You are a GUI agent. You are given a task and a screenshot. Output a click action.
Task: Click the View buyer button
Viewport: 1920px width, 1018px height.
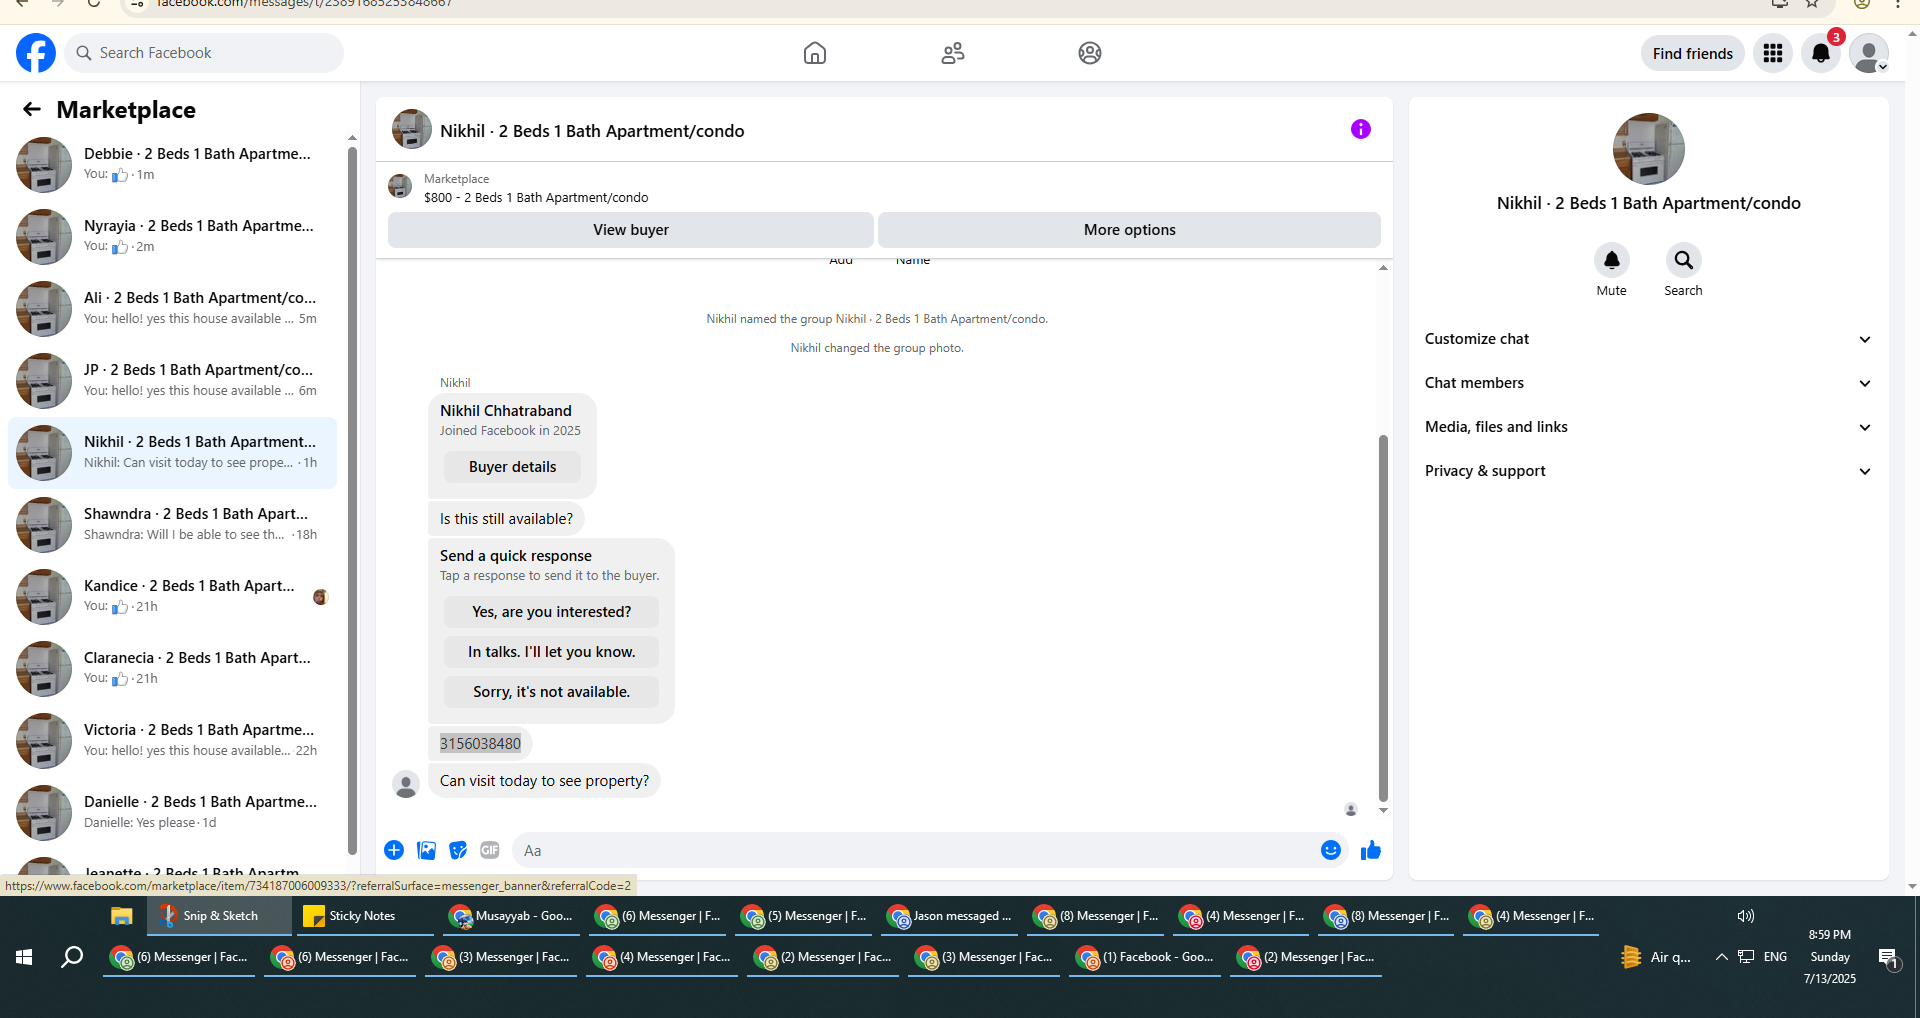coord(631,230)
